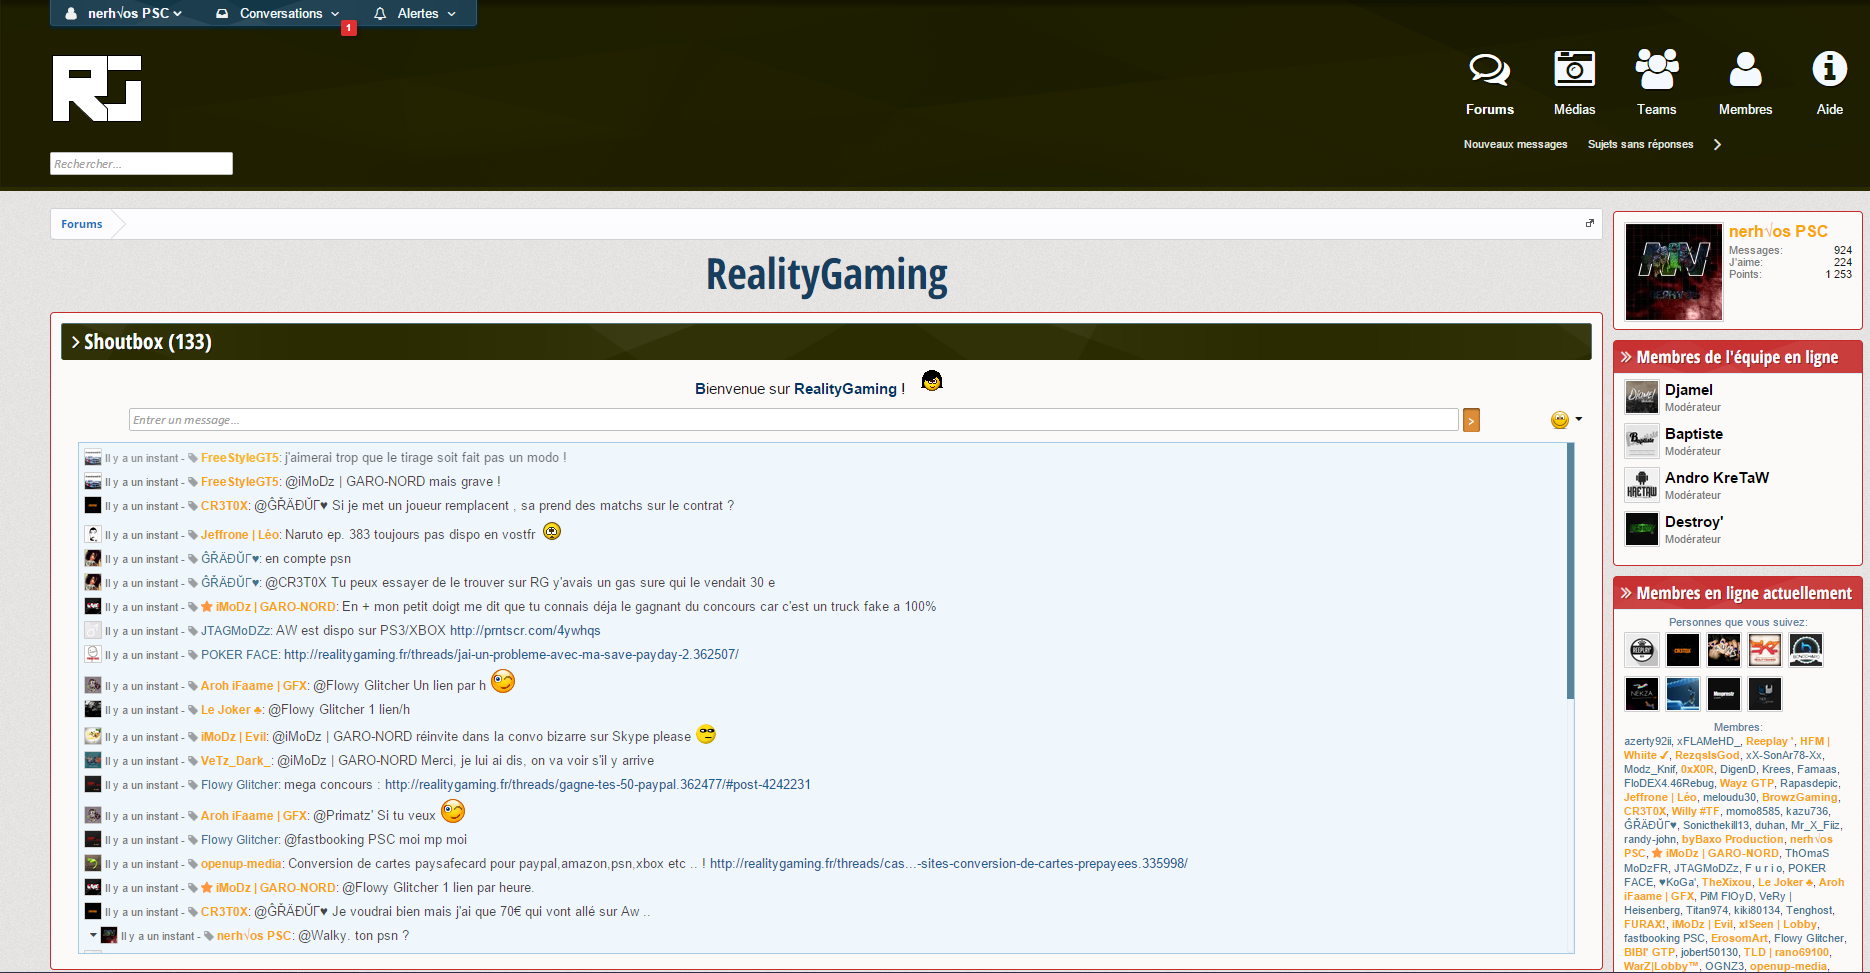Open the nerh√os PSC profile avatar in sidebar

(1674, 272)
